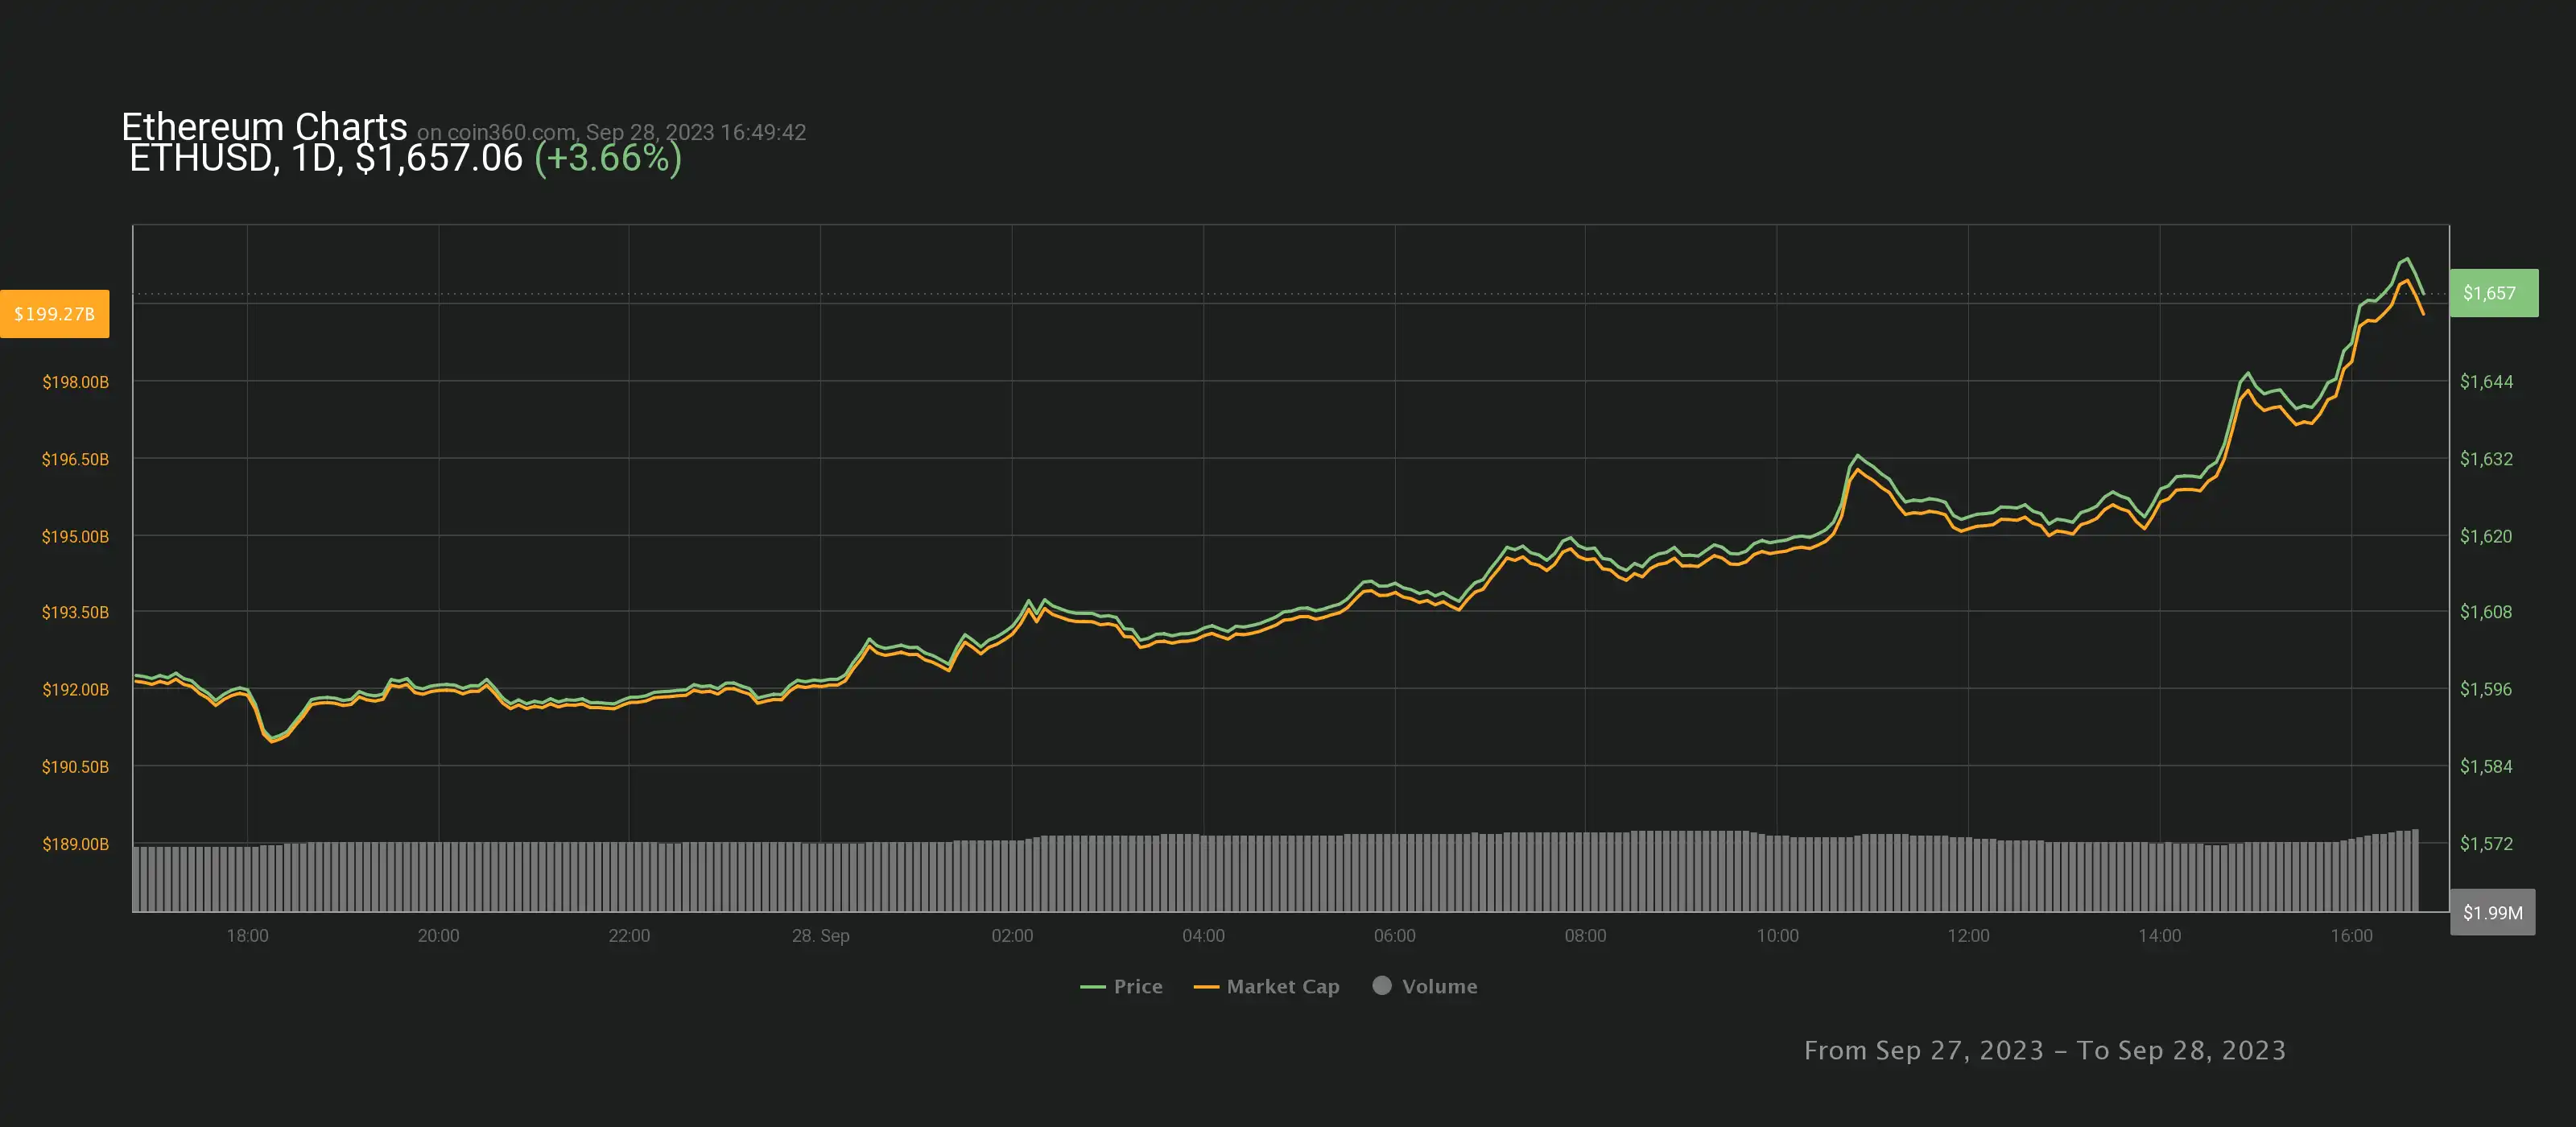Click the 02:00 time axis label

tap(1012, 935)
